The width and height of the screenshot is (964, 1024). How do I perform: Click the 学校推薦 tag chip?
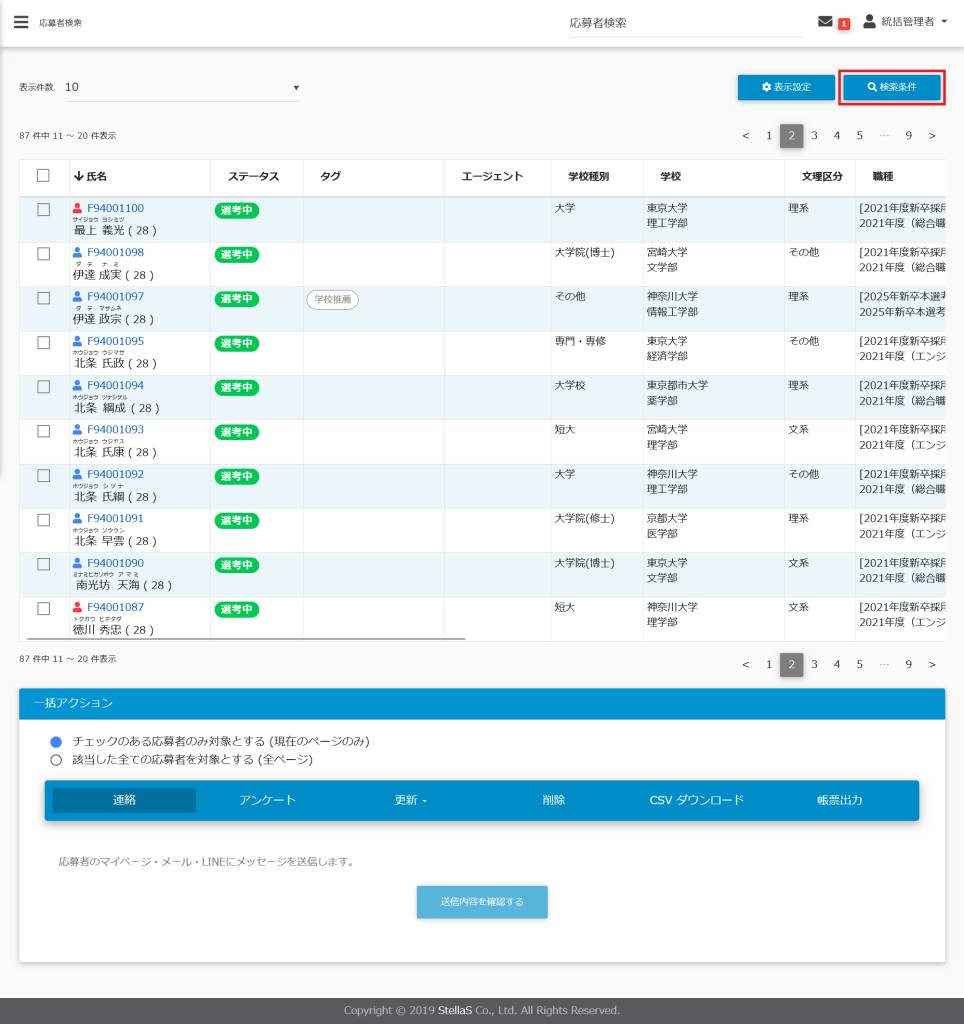[x=332, y=299]
